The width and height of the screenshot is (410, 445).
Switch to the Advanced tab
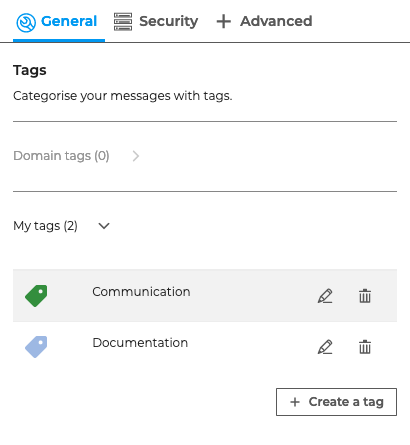pos(264,22)
